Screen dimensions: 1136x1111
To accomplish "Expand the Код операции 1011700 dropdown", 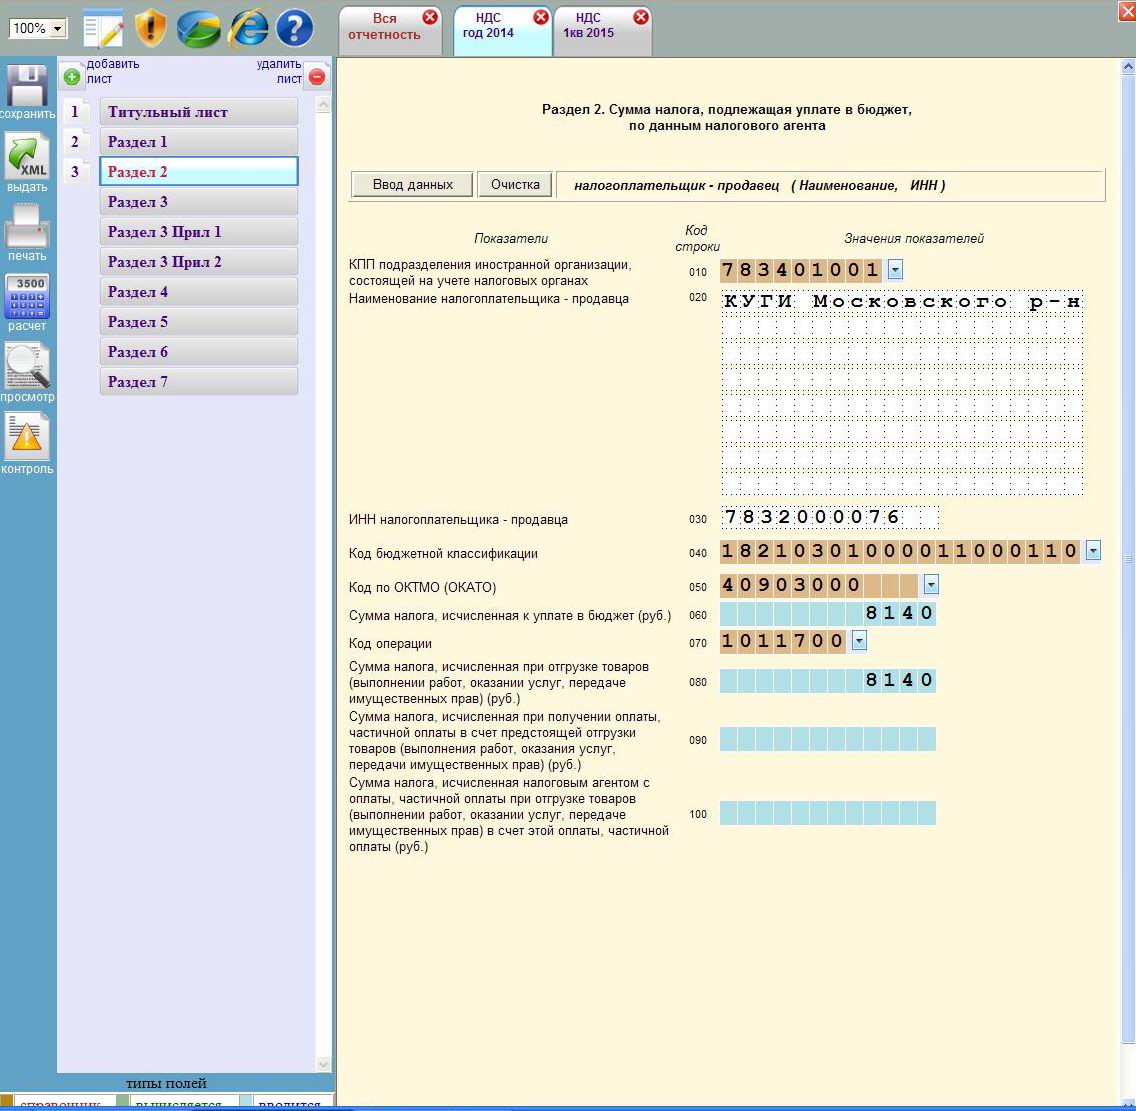I will click(x=859, y=641).
